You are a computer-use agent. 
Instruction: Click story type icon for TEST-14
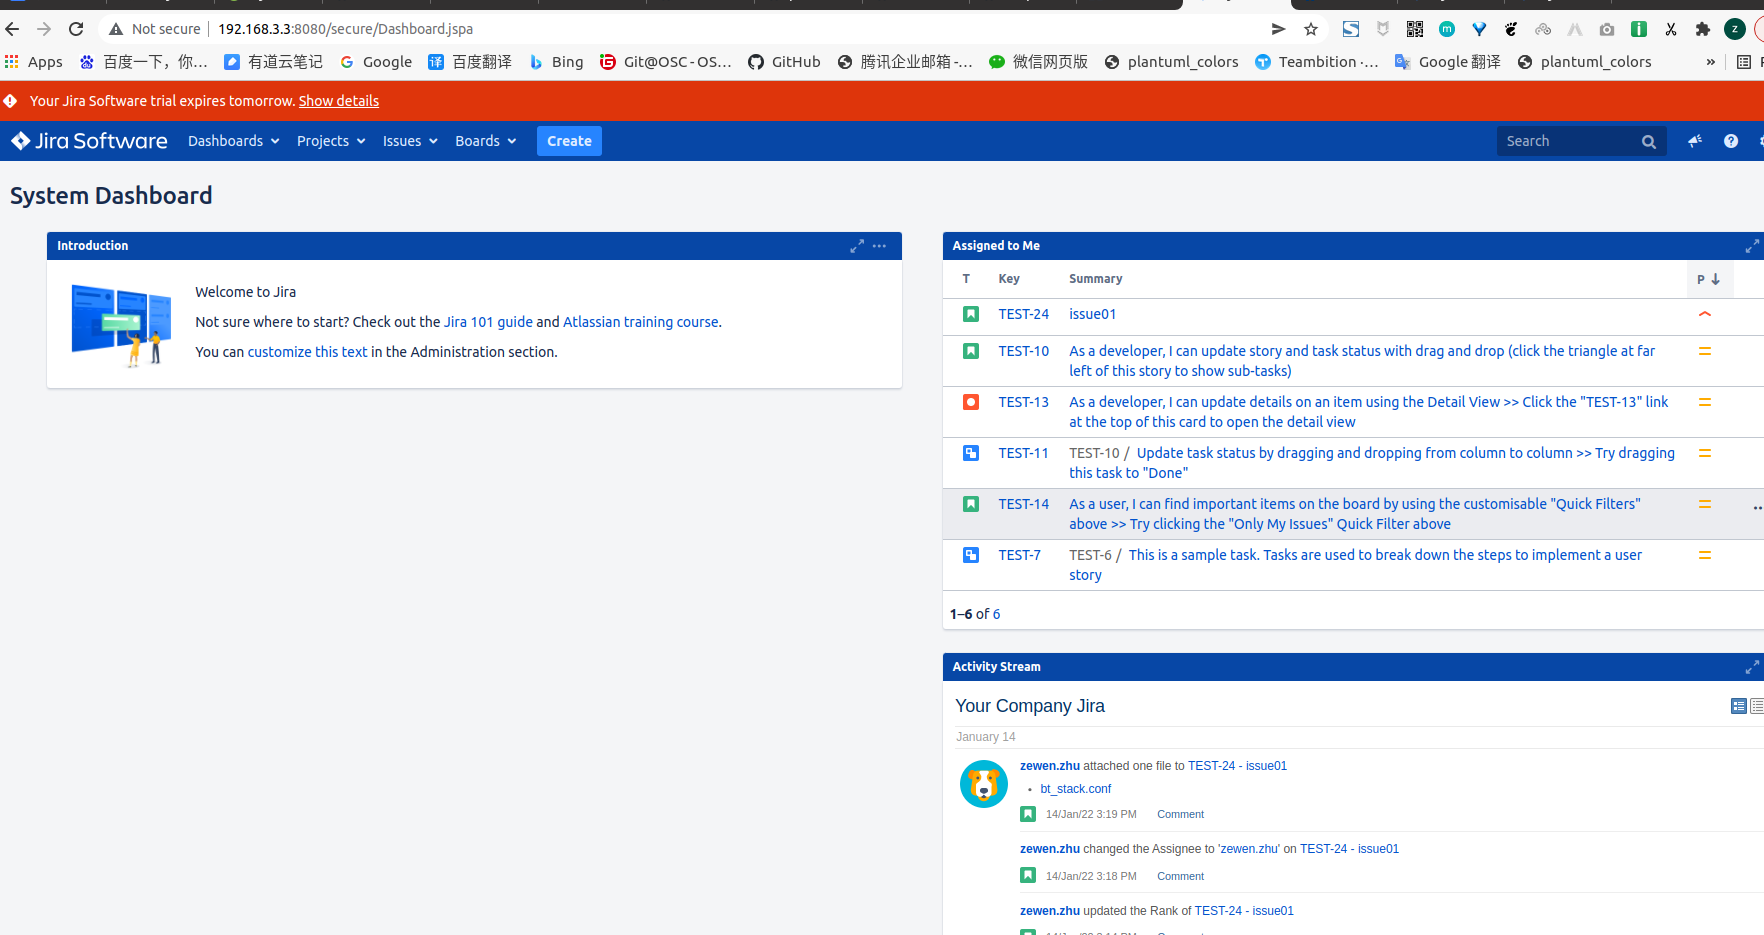[971, 504]
